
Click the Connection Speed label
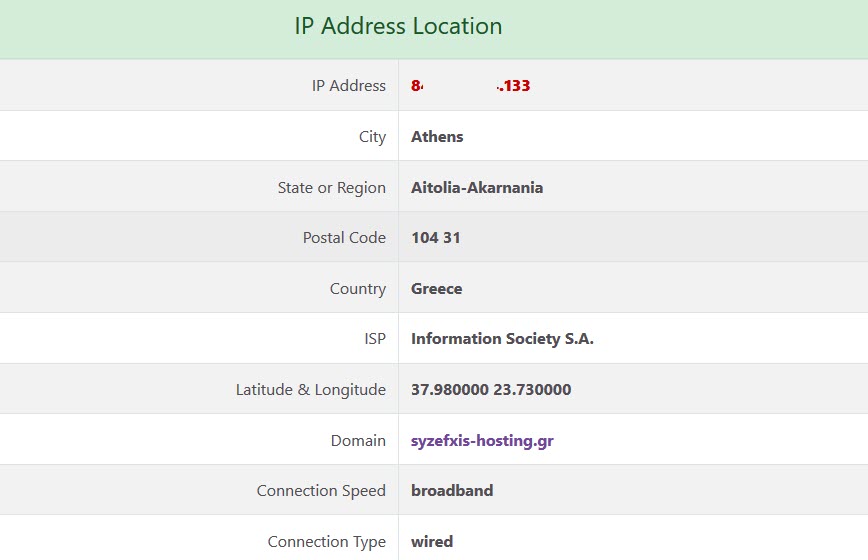click(321, 491)
